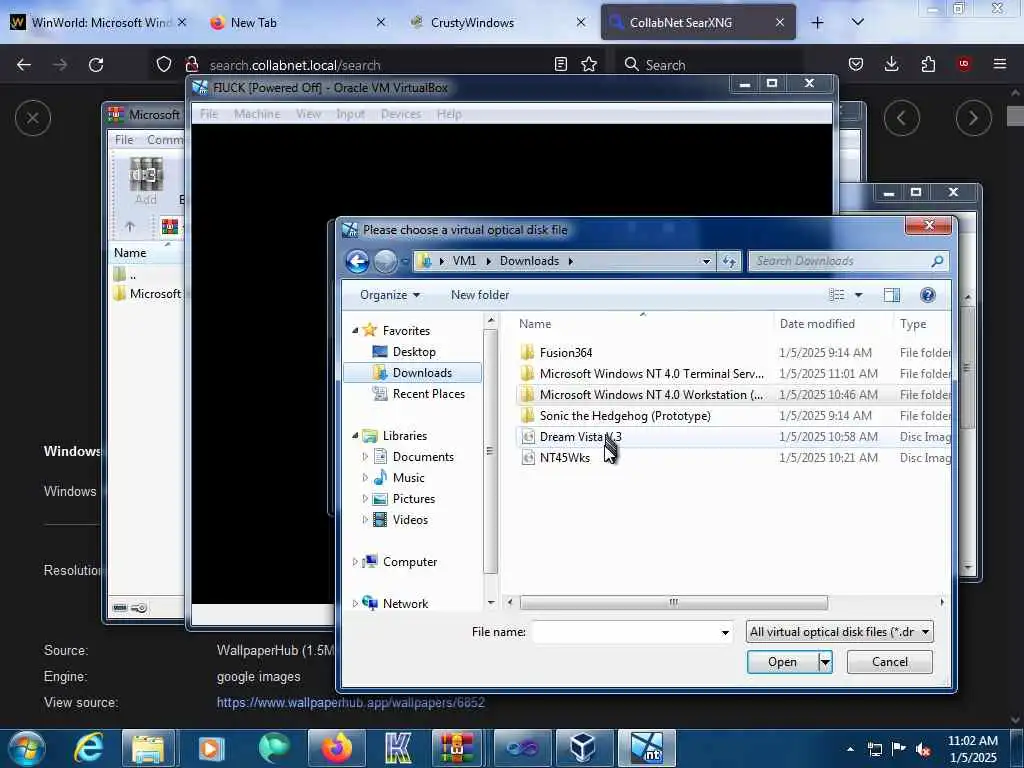This screenshot has width=1024, height=768.
Task: Open the view options dropdown arrow
Action: (x=859, y=295)
